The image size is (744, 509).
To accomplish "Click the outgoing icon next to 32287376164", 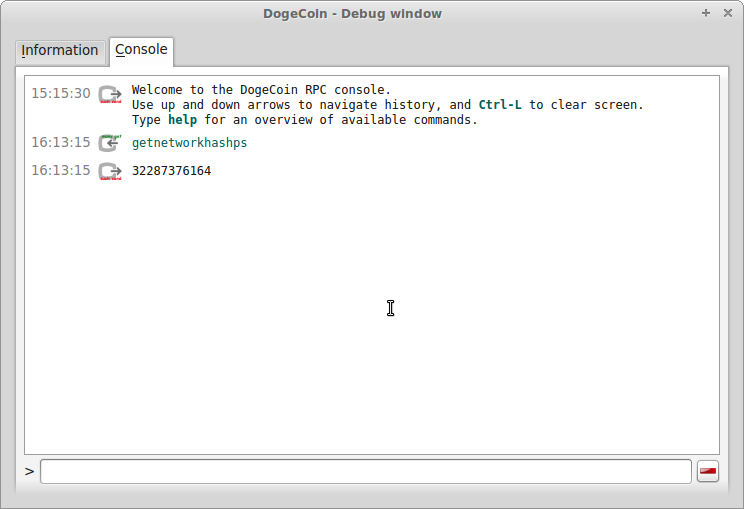I will tap(110, 171).
